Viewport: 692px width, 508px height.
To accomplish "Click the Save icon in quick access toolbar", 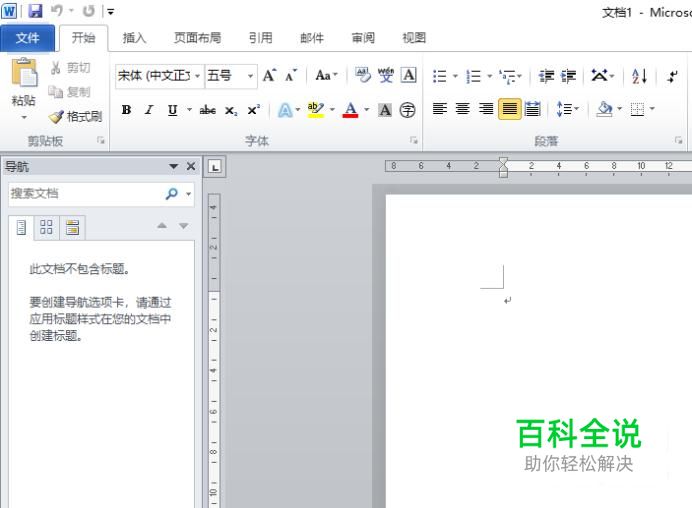I will coord(35,11).
